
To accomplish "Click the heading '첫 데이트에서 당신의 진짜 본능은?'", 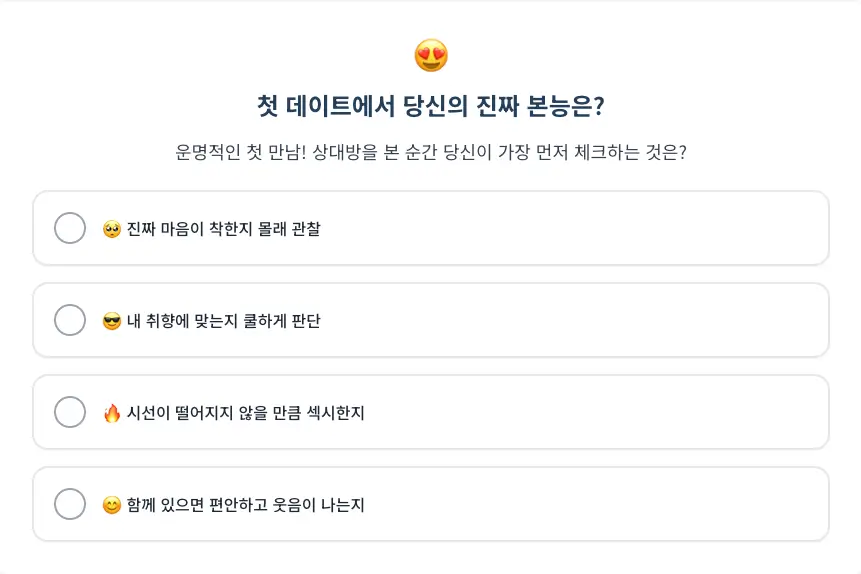I will (430, 106).
